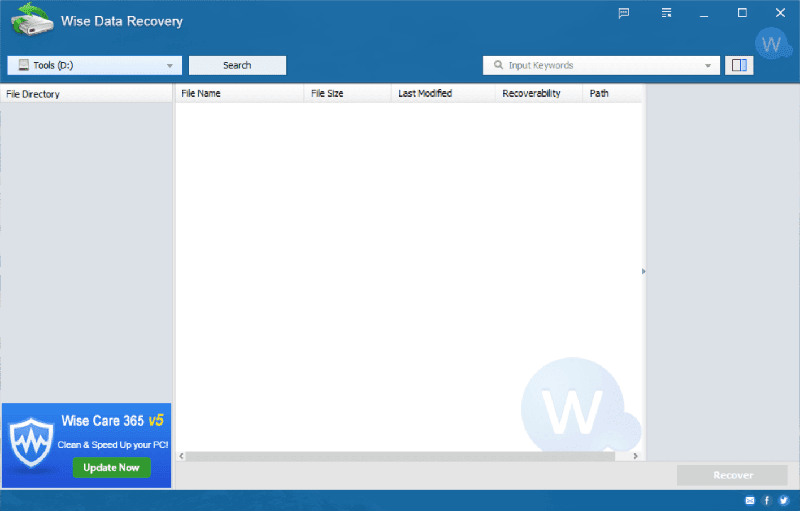Image resolution: width=800 pixels, height=511 pixels.
Task: Click the scroll right arrow of file list
Action: (635, 456)
